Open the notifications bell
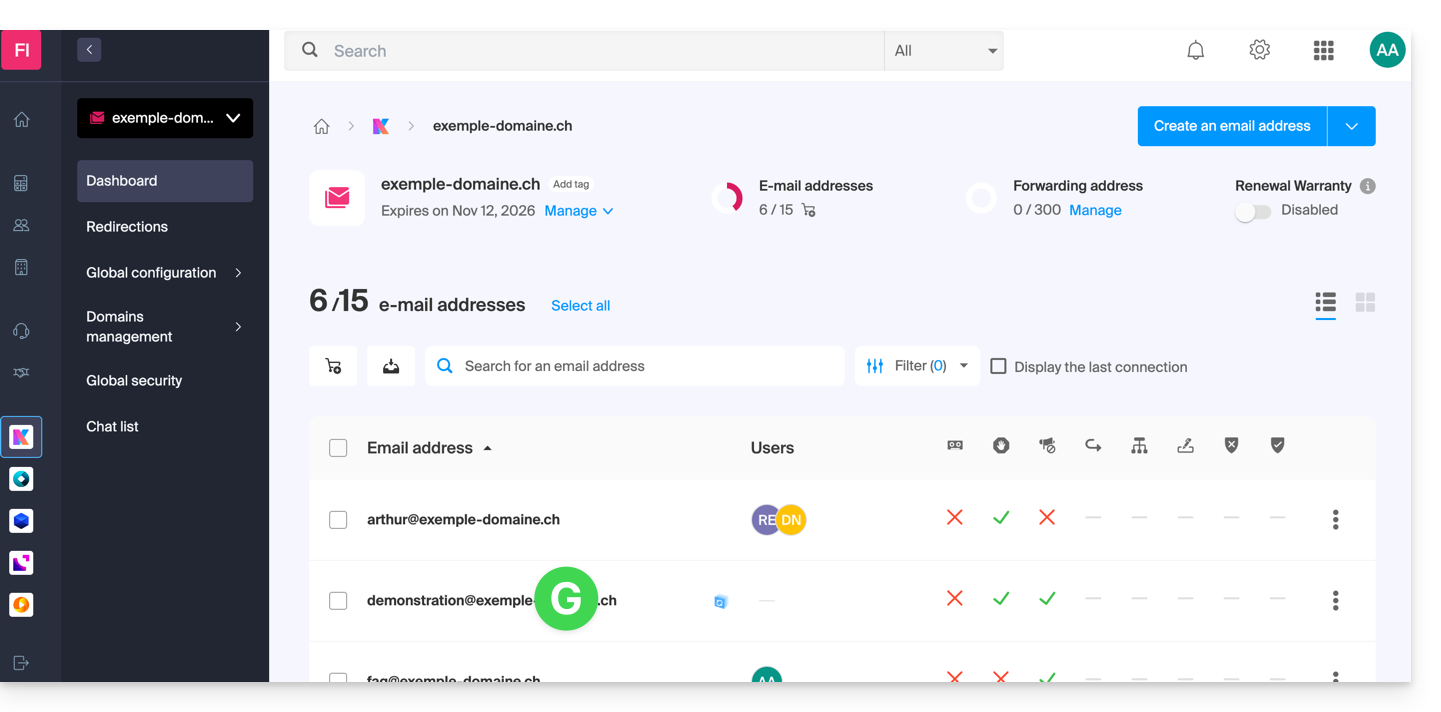The width and height of the screenshot is (1441, 712). tap(1195, 51)
